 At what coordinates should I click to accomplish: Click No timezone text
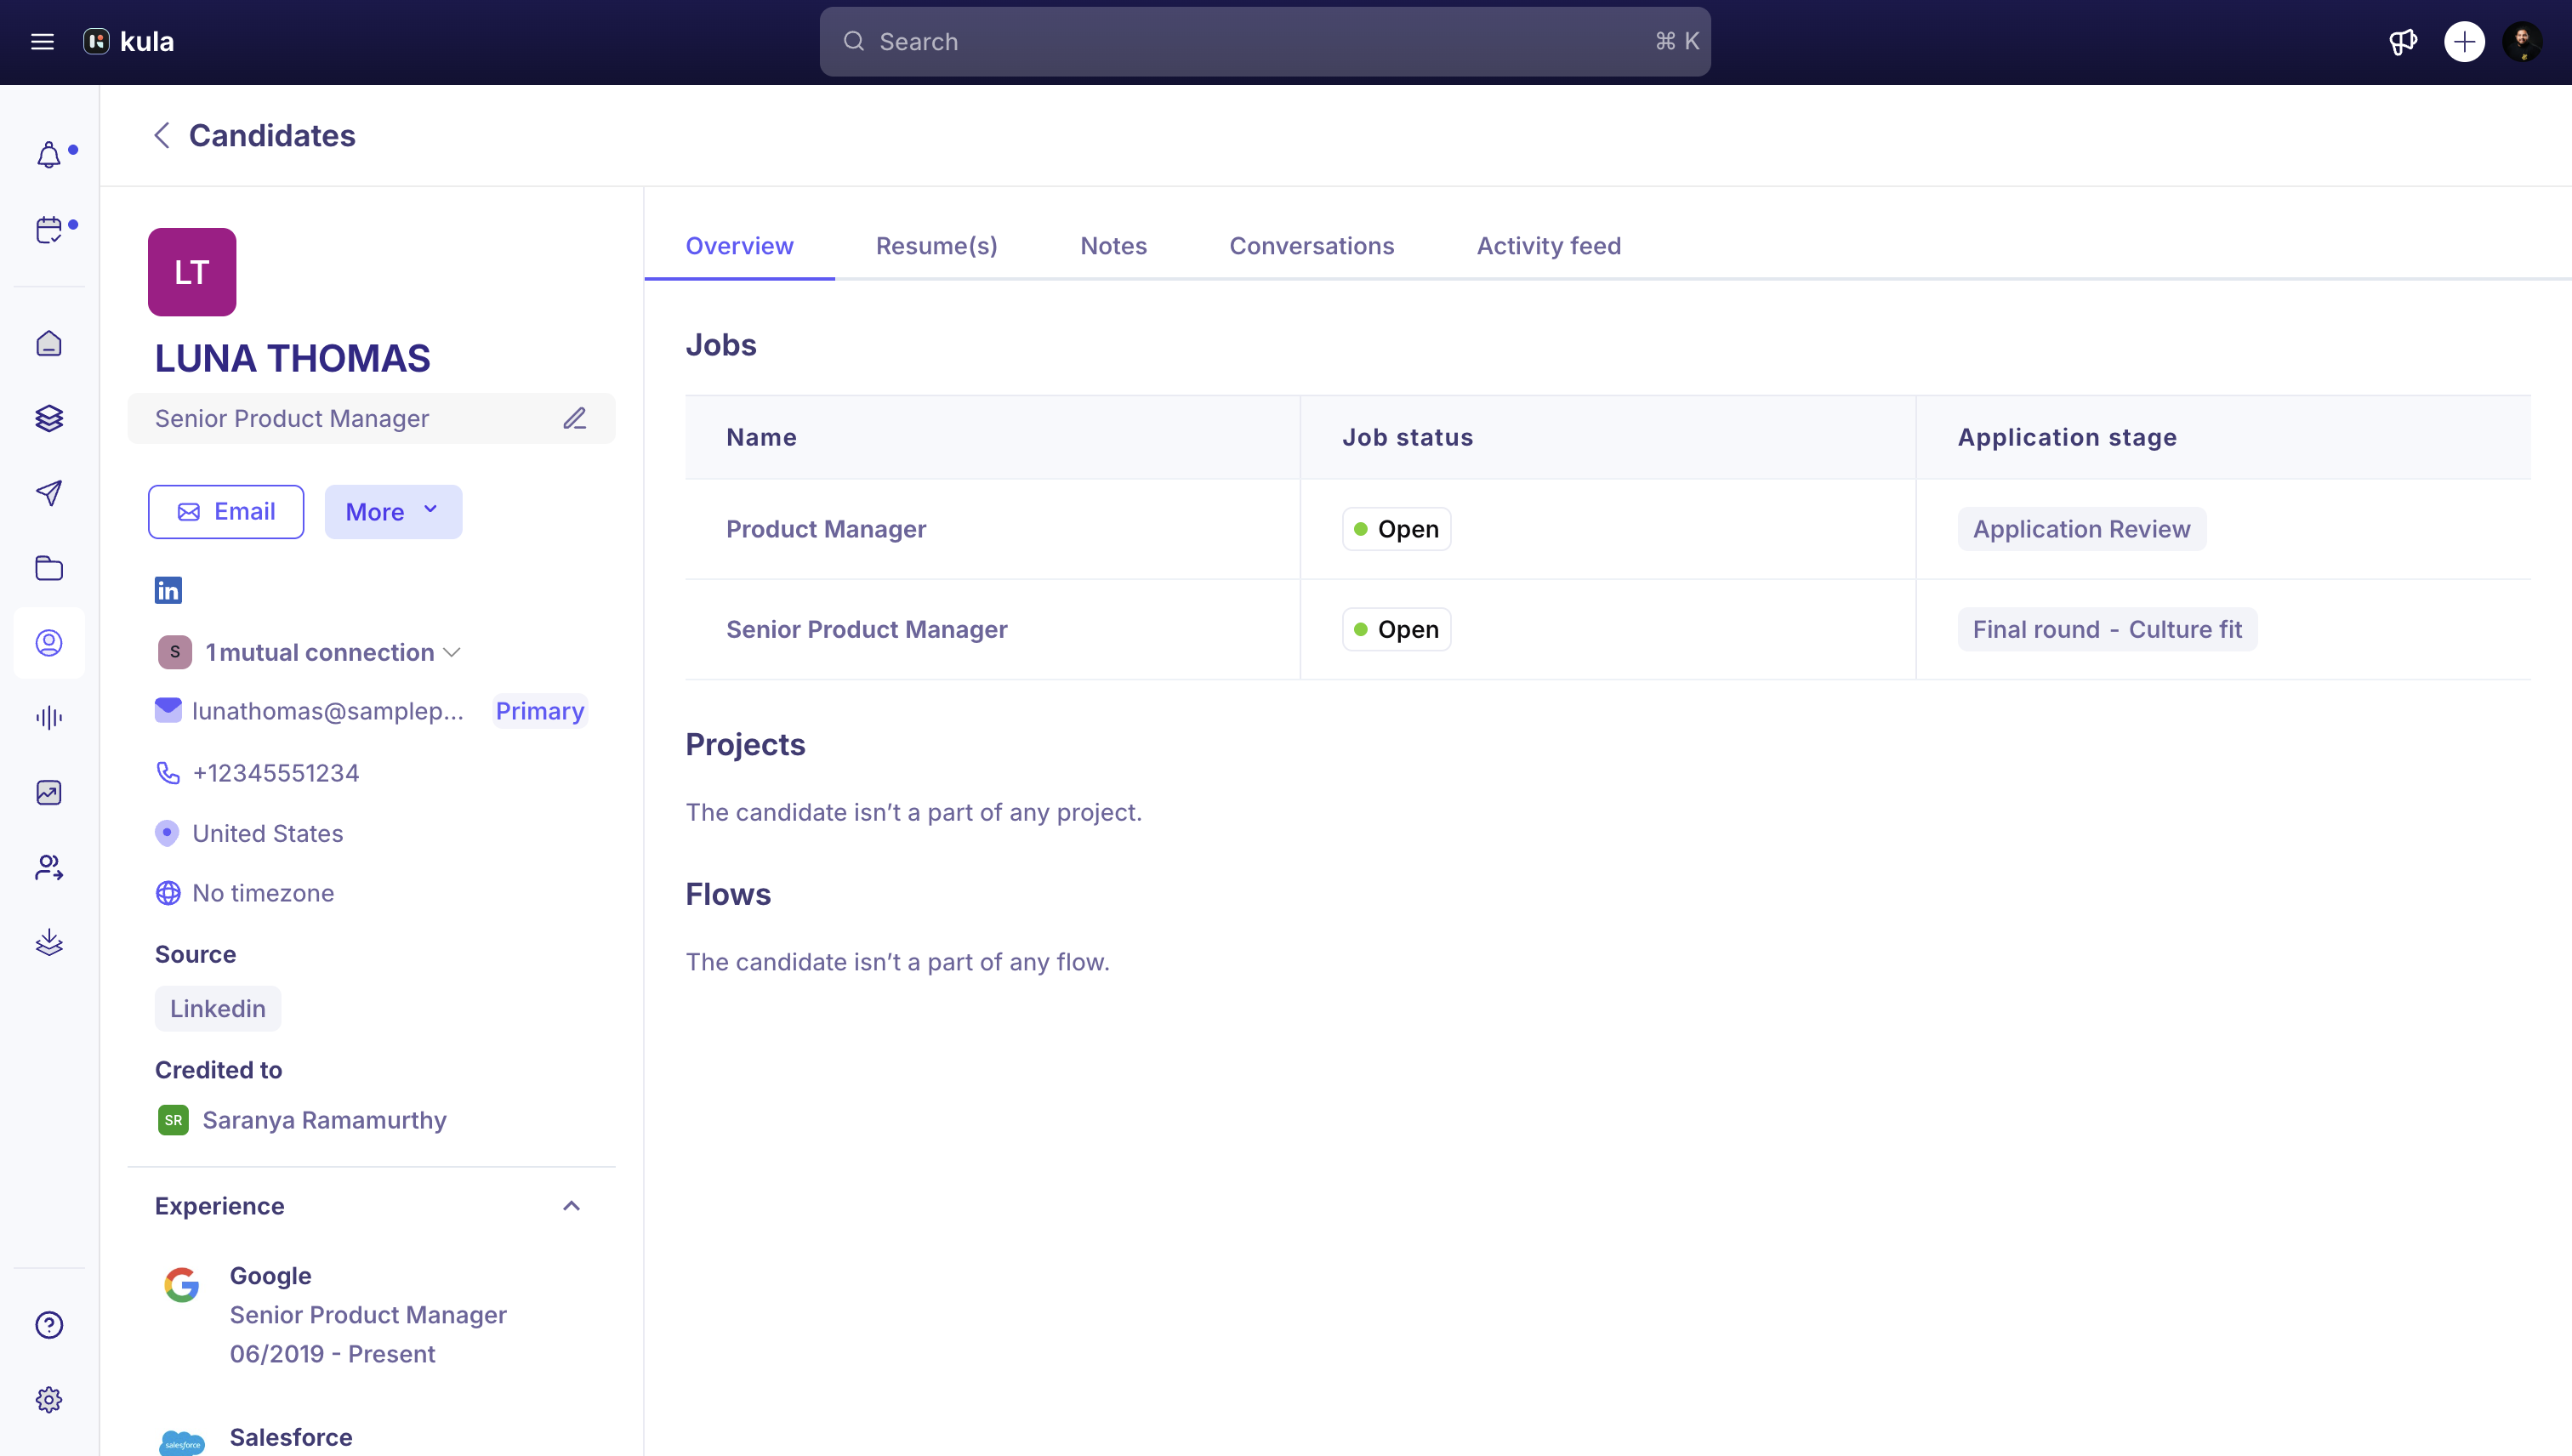point(263,893)
